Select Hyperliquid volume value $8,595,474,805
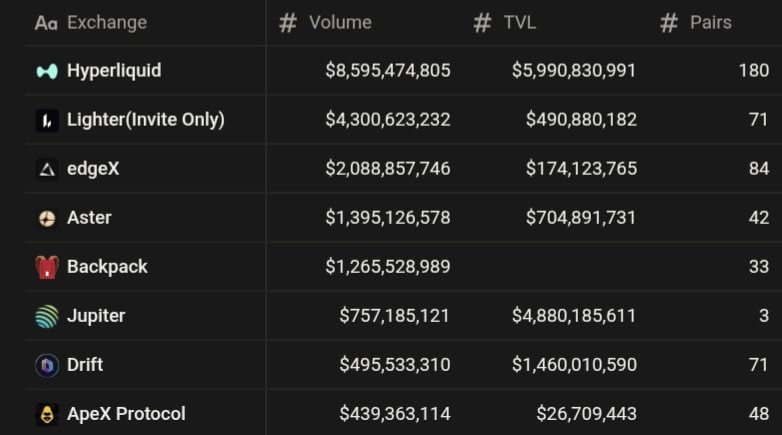This screenshot has height=435, width=782. point(388,70)
